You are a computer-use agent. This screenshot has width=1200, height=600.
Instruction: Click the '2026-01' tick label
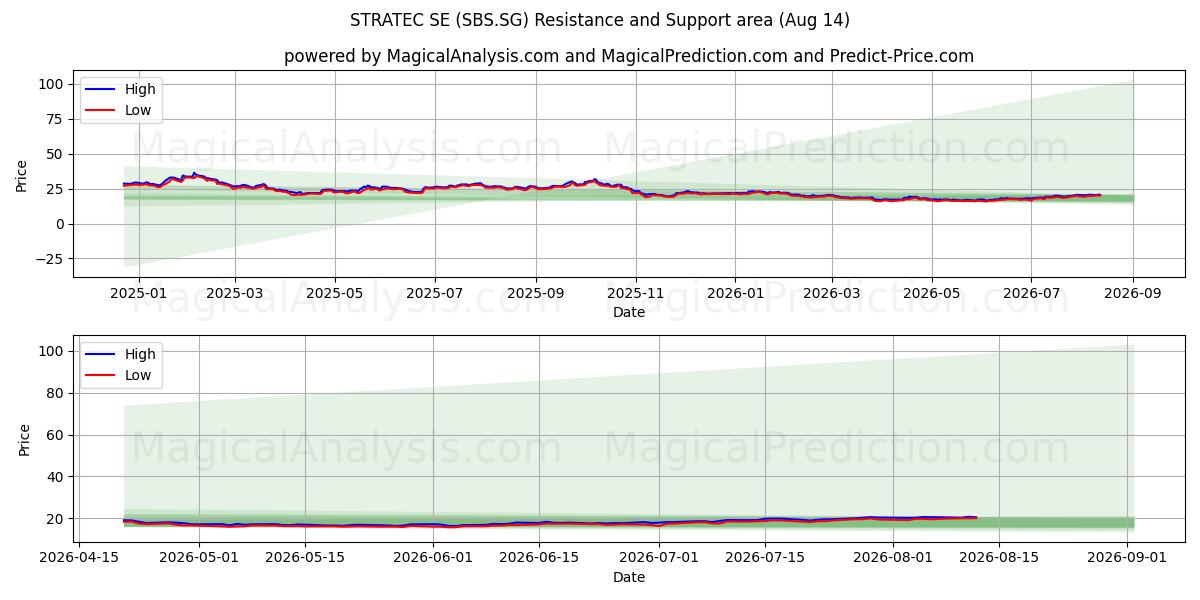(x=735, y=293)
